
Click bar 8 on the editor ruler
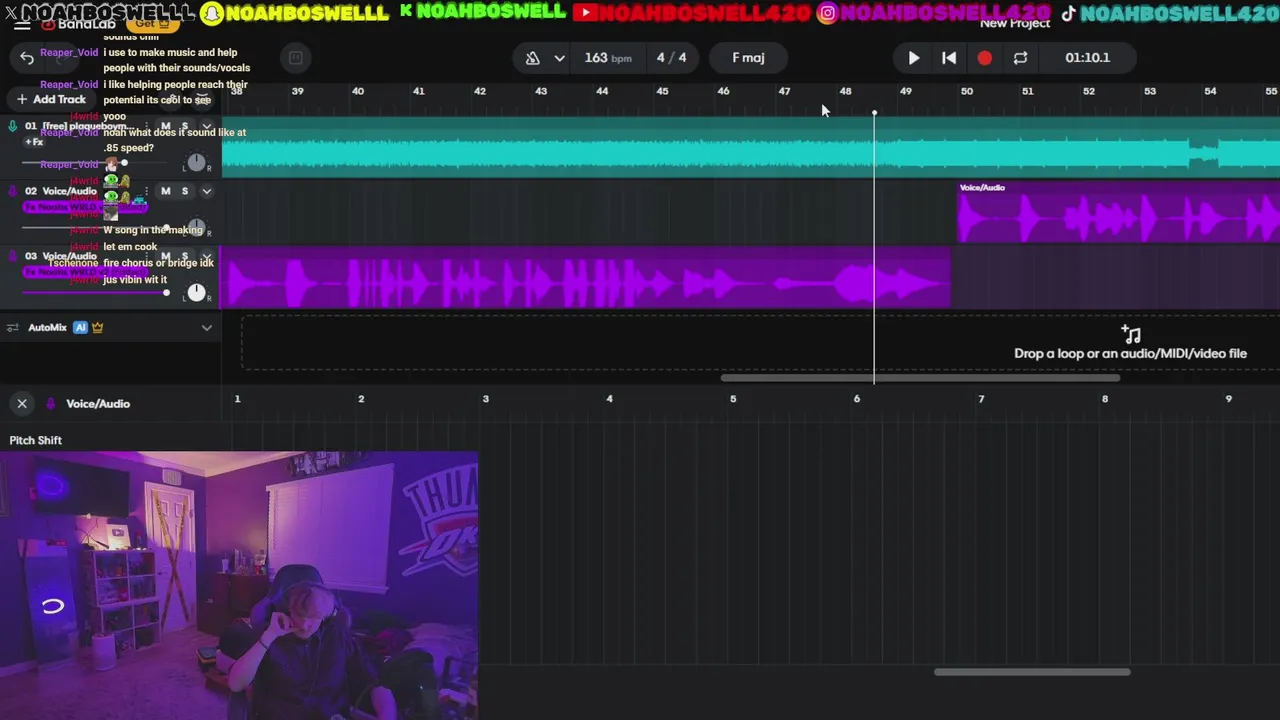(x=1105, y=398)
